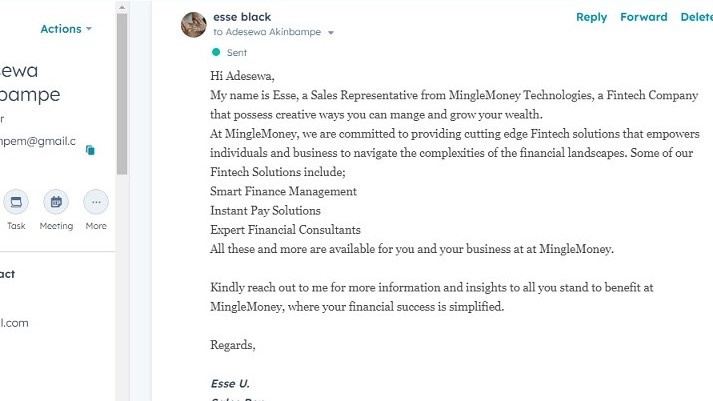Click the Forward link
Image resolution: width=713 pixels, height=401 pixels.
pos(643,17)
